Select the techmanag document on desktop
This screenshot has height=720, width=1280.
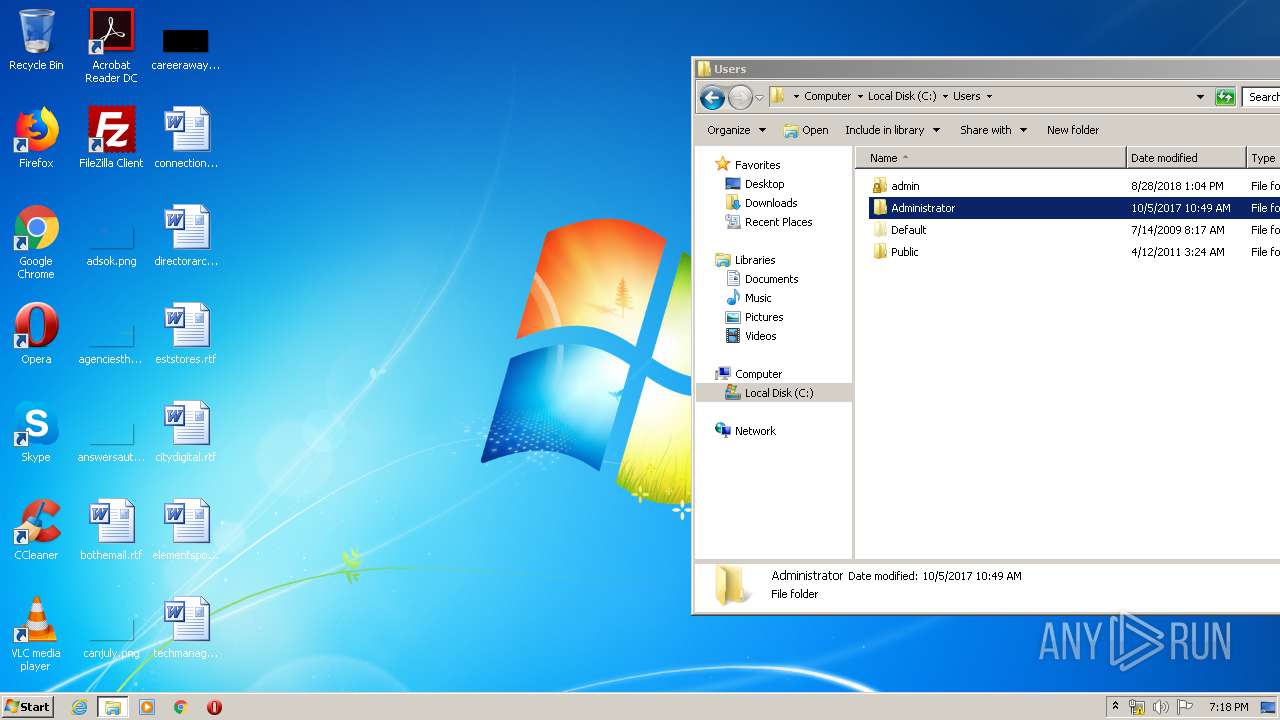click(x=186, y=628)
